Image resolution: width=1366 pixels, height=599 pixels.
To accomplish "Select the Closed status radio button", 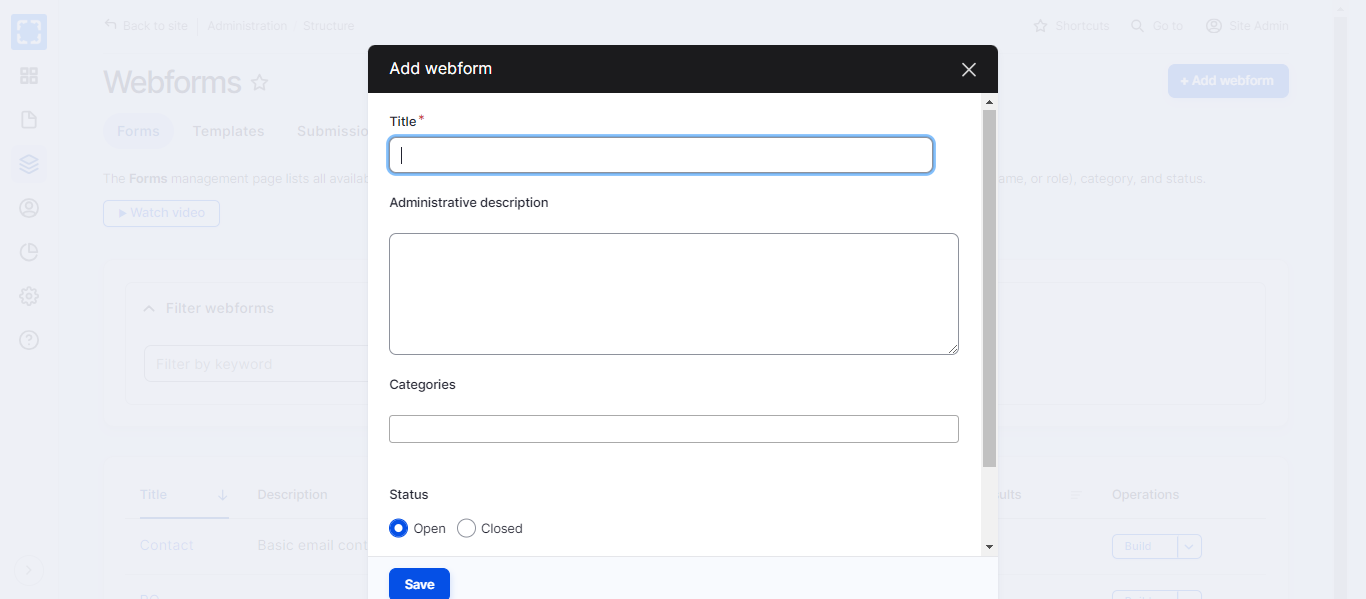I will click(x=466, y=528).
